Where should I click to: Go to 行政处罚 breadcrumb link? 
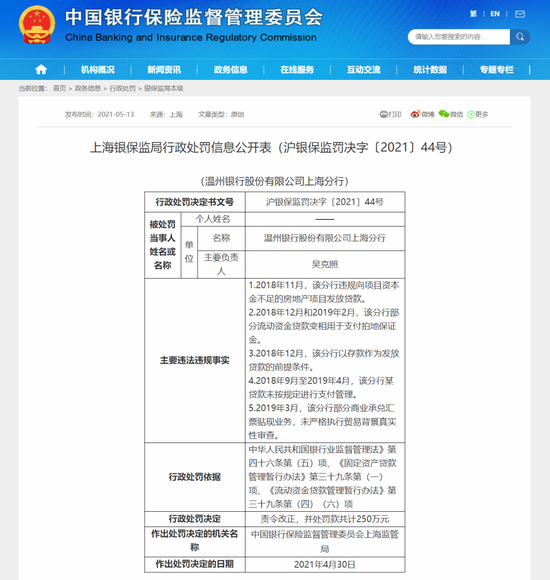pyautogui.click(x=122, y=88)
